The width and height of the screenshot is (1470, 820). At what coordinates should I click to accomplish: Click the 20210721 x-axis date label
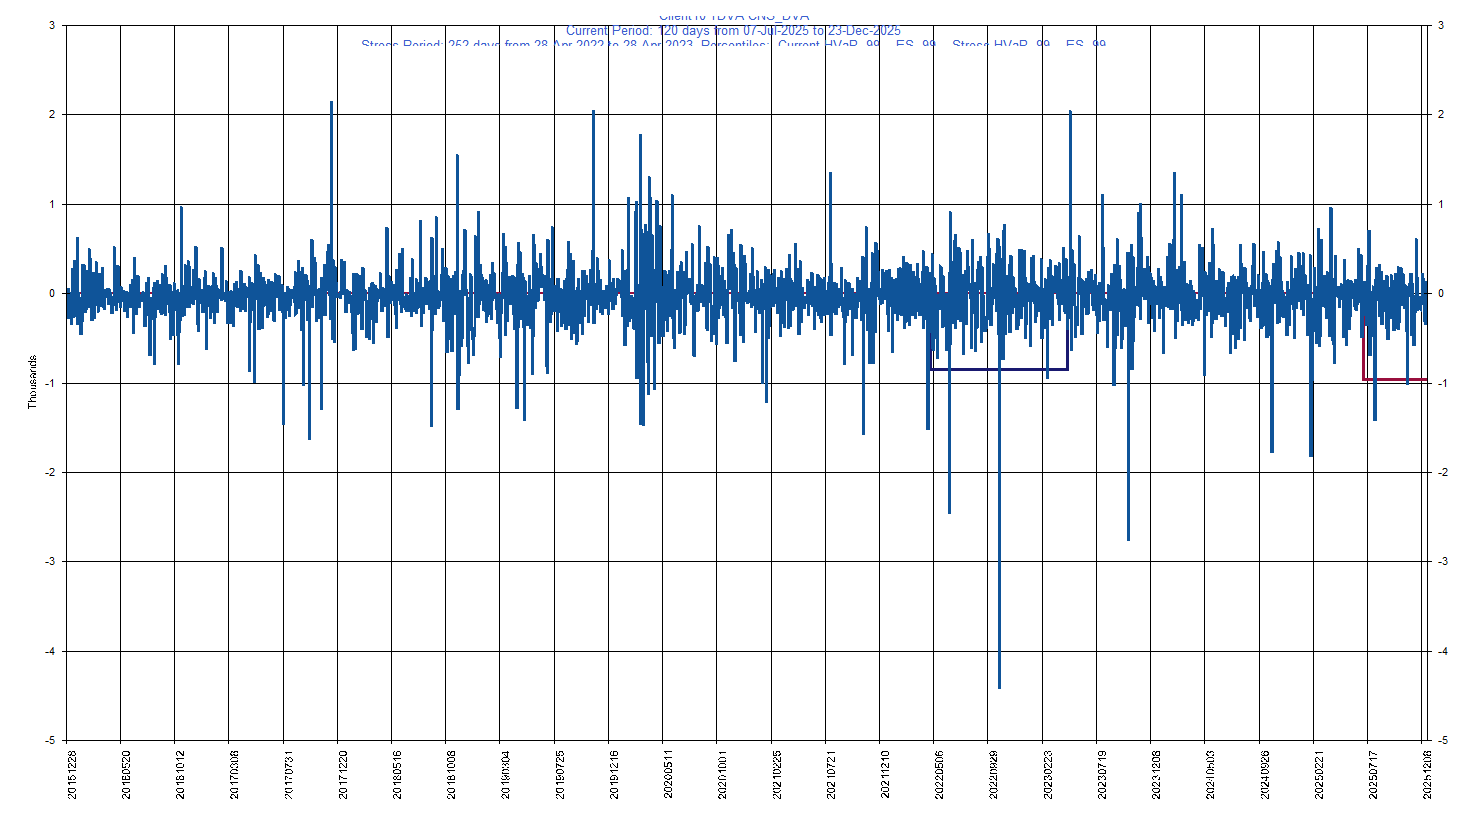tap(832, 773)
